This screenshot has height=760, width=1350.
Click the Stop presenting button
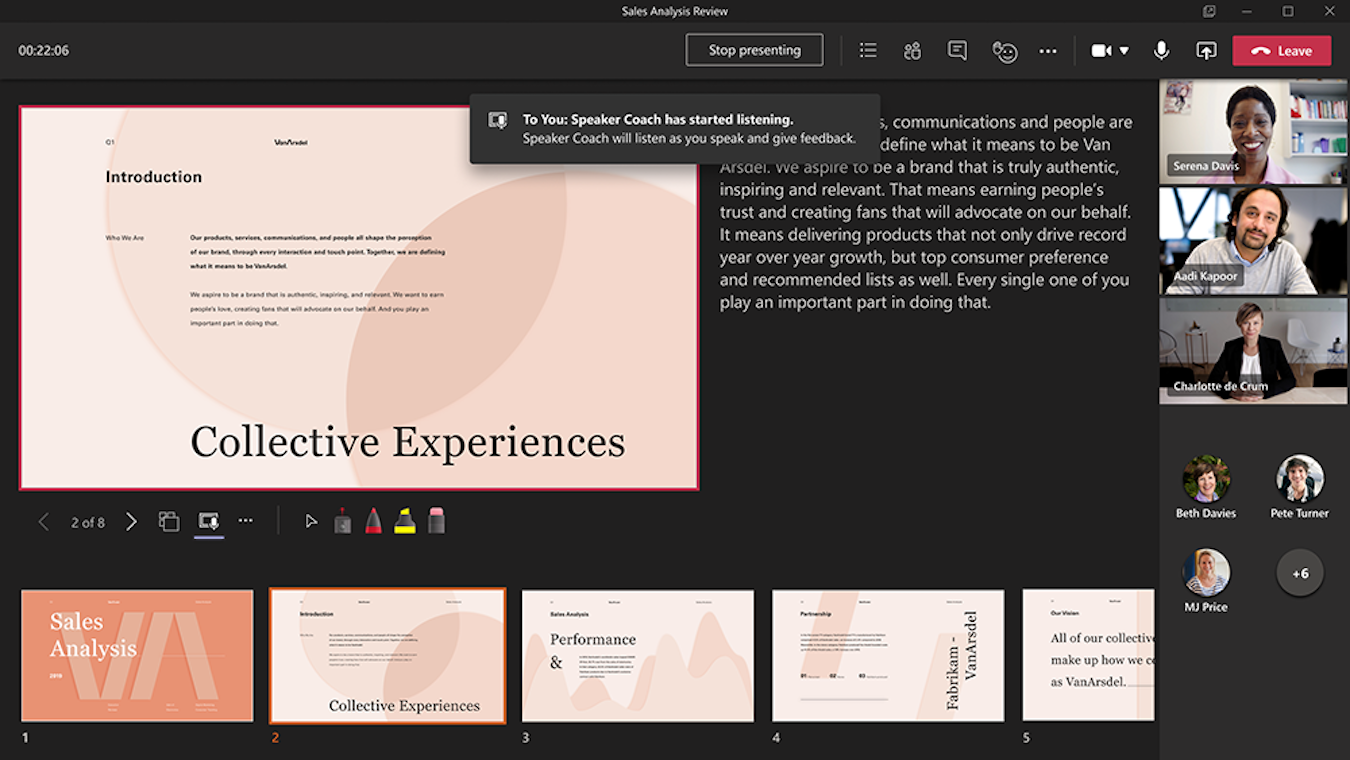coord(754,49)
